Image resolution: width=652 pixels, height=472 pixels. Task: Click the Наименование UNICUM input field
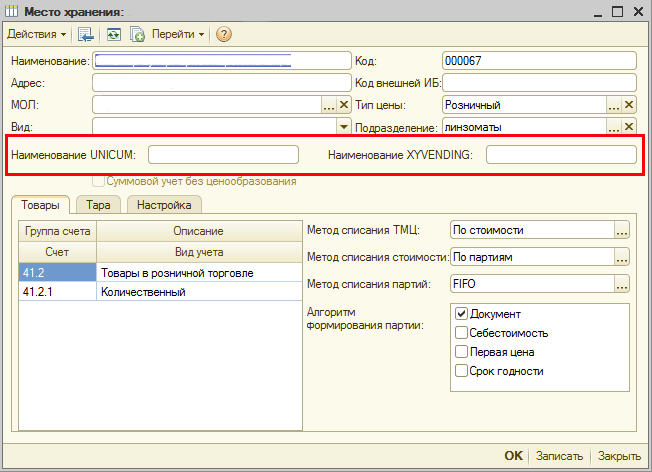pyautogui.click(x=223, y=154)
